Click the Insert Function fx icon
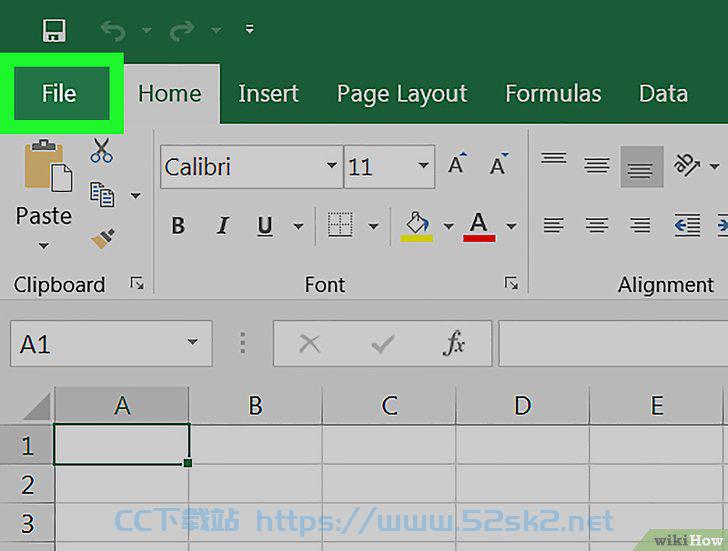This screenshot has height=551, width=728. tap(454, 344)
